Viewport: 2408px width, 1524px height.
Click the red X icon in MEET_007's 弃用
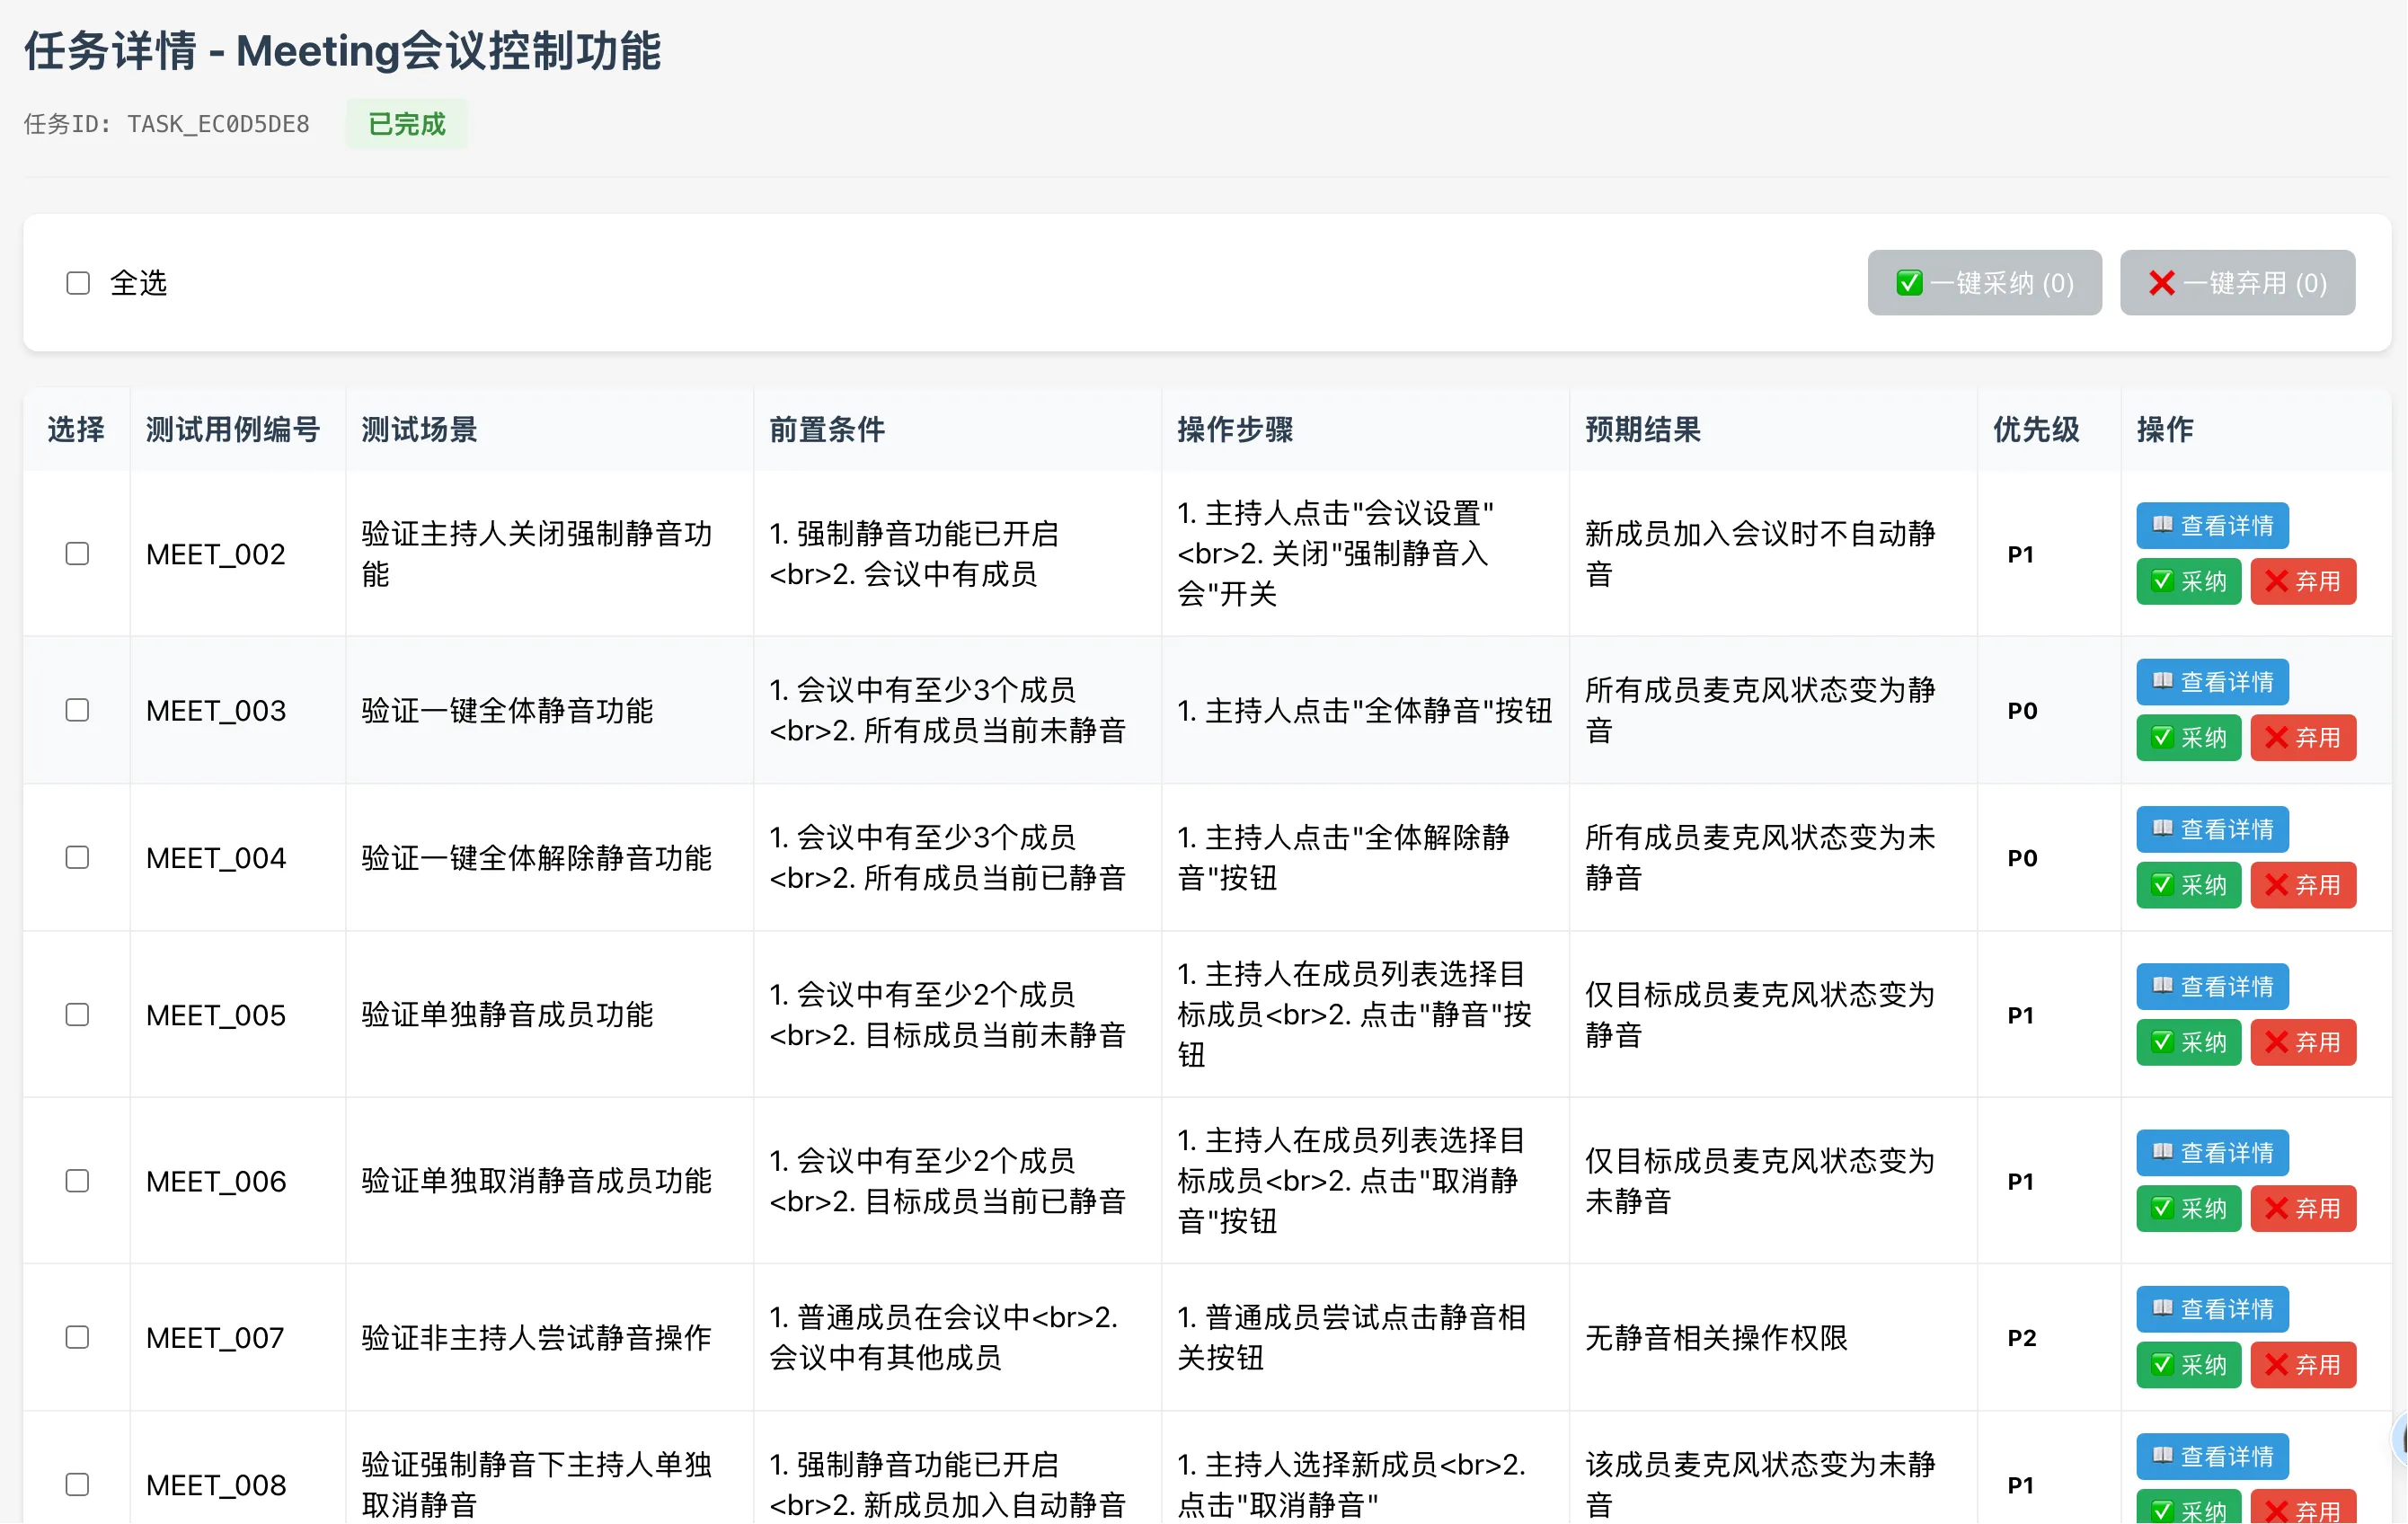[x=2277, y=1365]
